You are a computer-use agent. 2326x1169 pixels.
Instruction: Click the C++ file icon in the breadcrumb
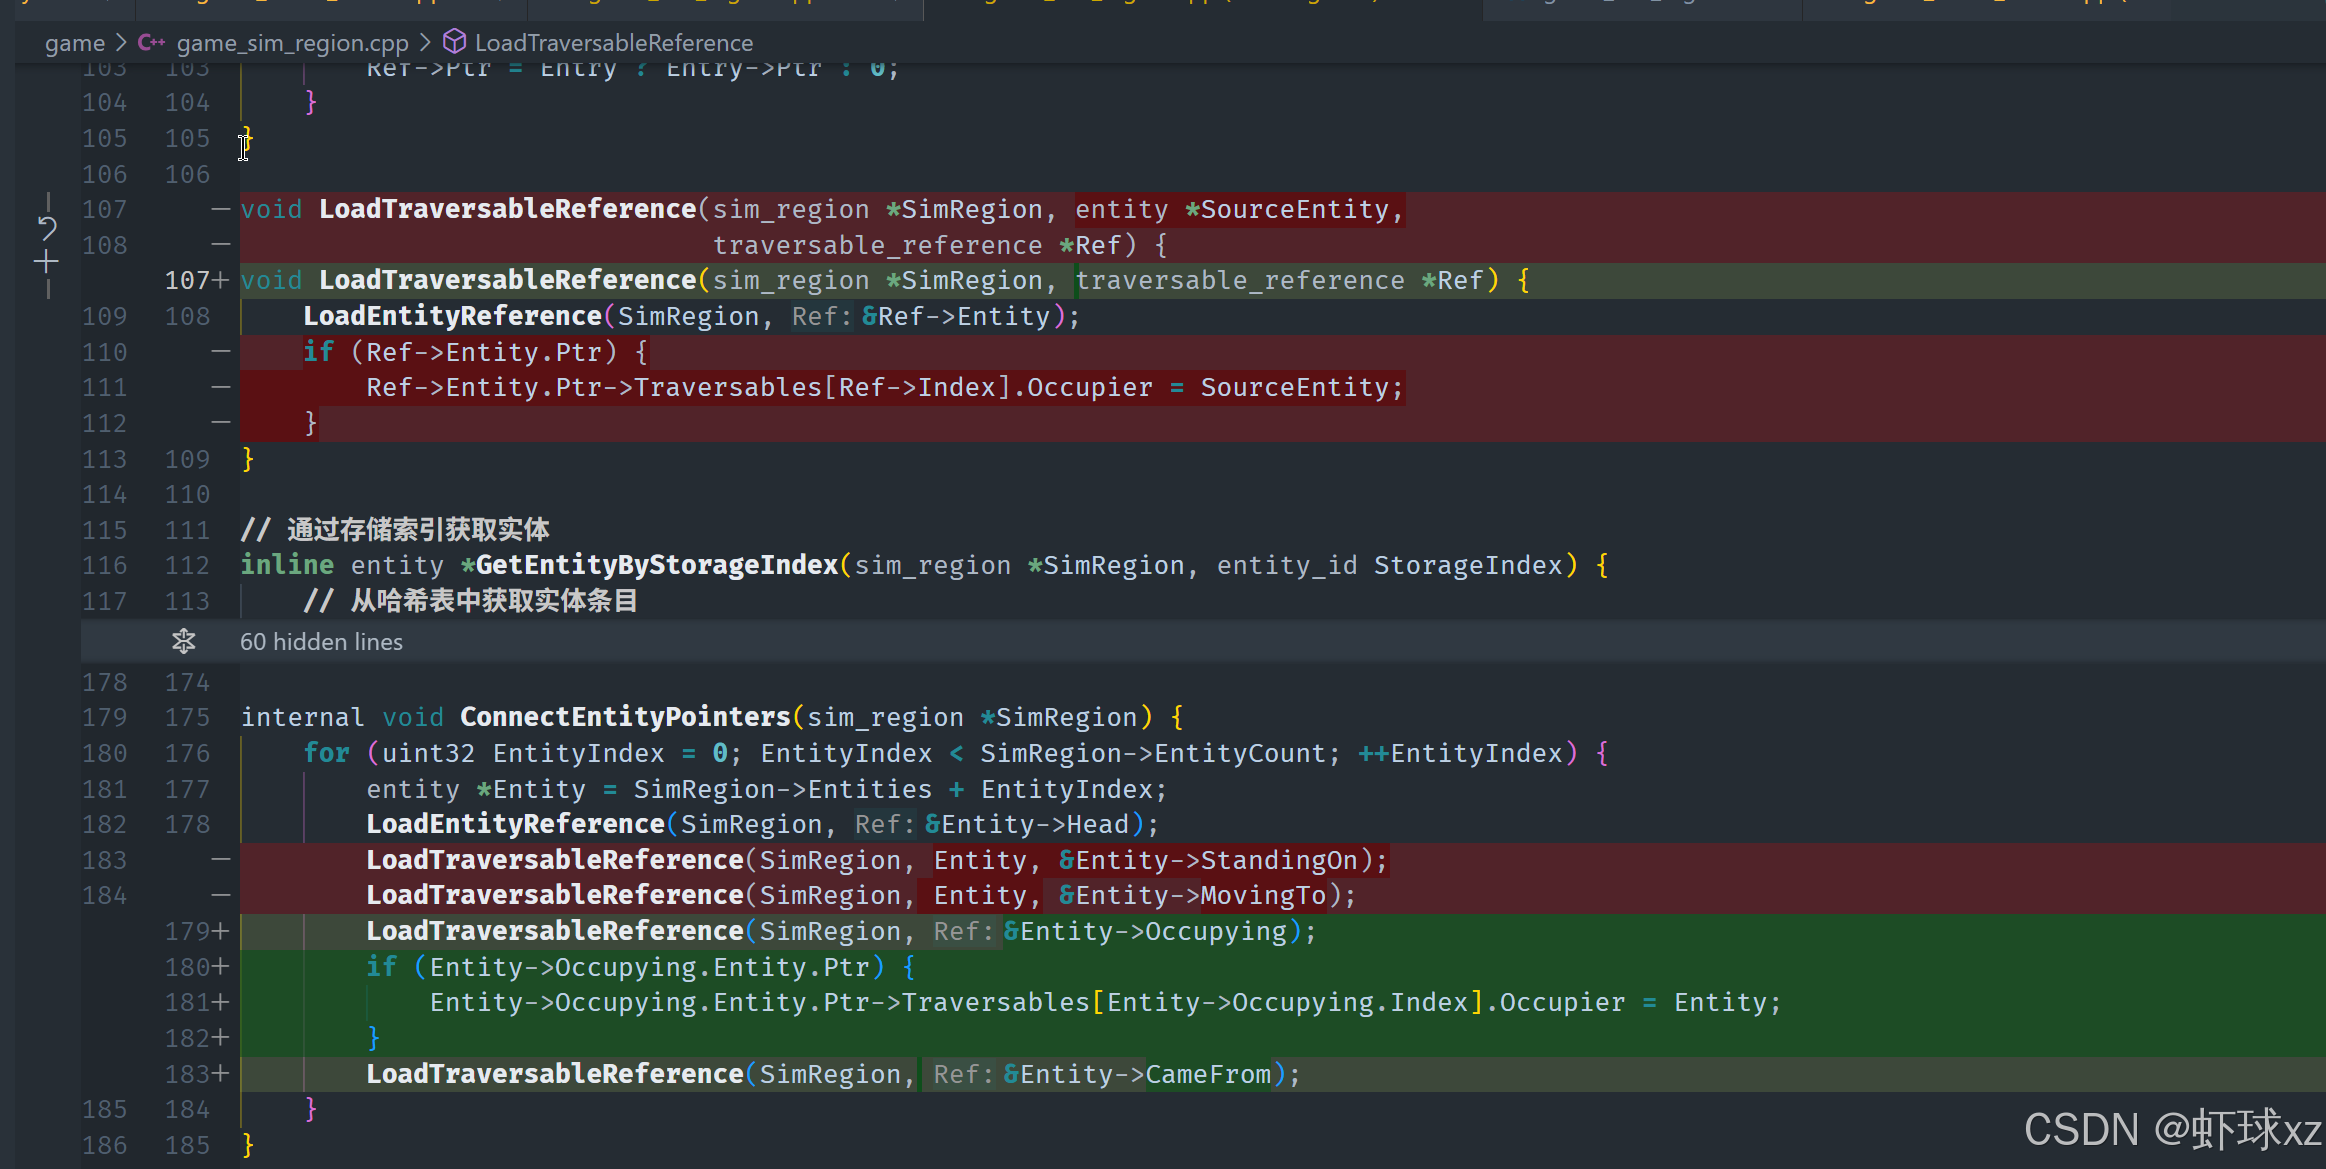151,43
